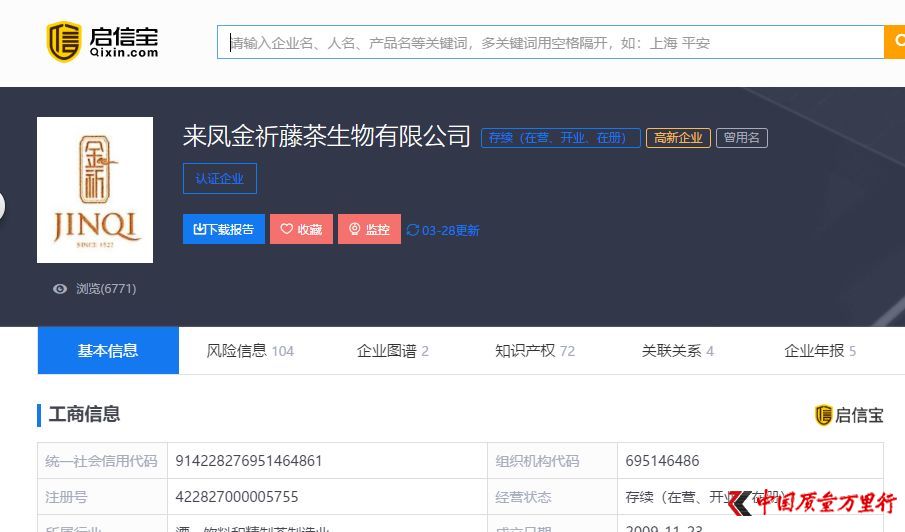Open the 企业图谱 tab
This screenshot has height=532, width=905.
(x=392, y=351)
